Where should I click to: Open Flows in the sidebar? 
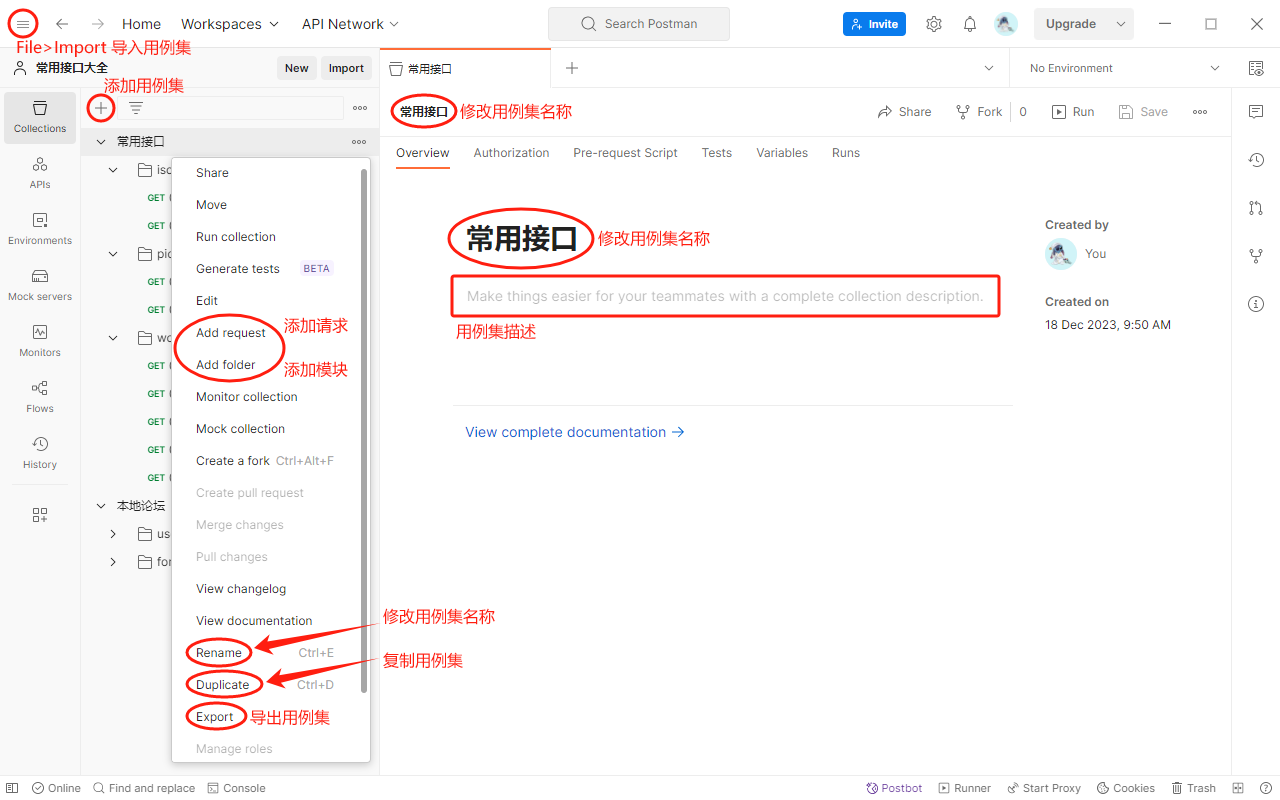(40, 397)
